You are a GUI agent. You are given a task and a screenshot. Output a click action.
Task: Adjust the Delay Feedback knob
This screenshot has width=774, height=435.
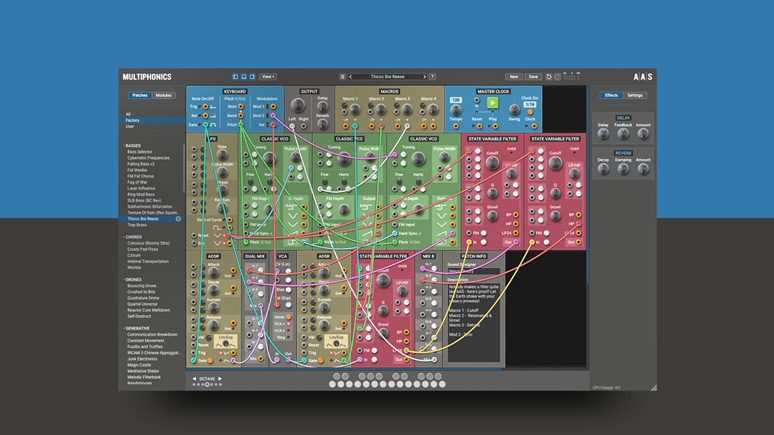pyautogui.click(x=623, y=134)
